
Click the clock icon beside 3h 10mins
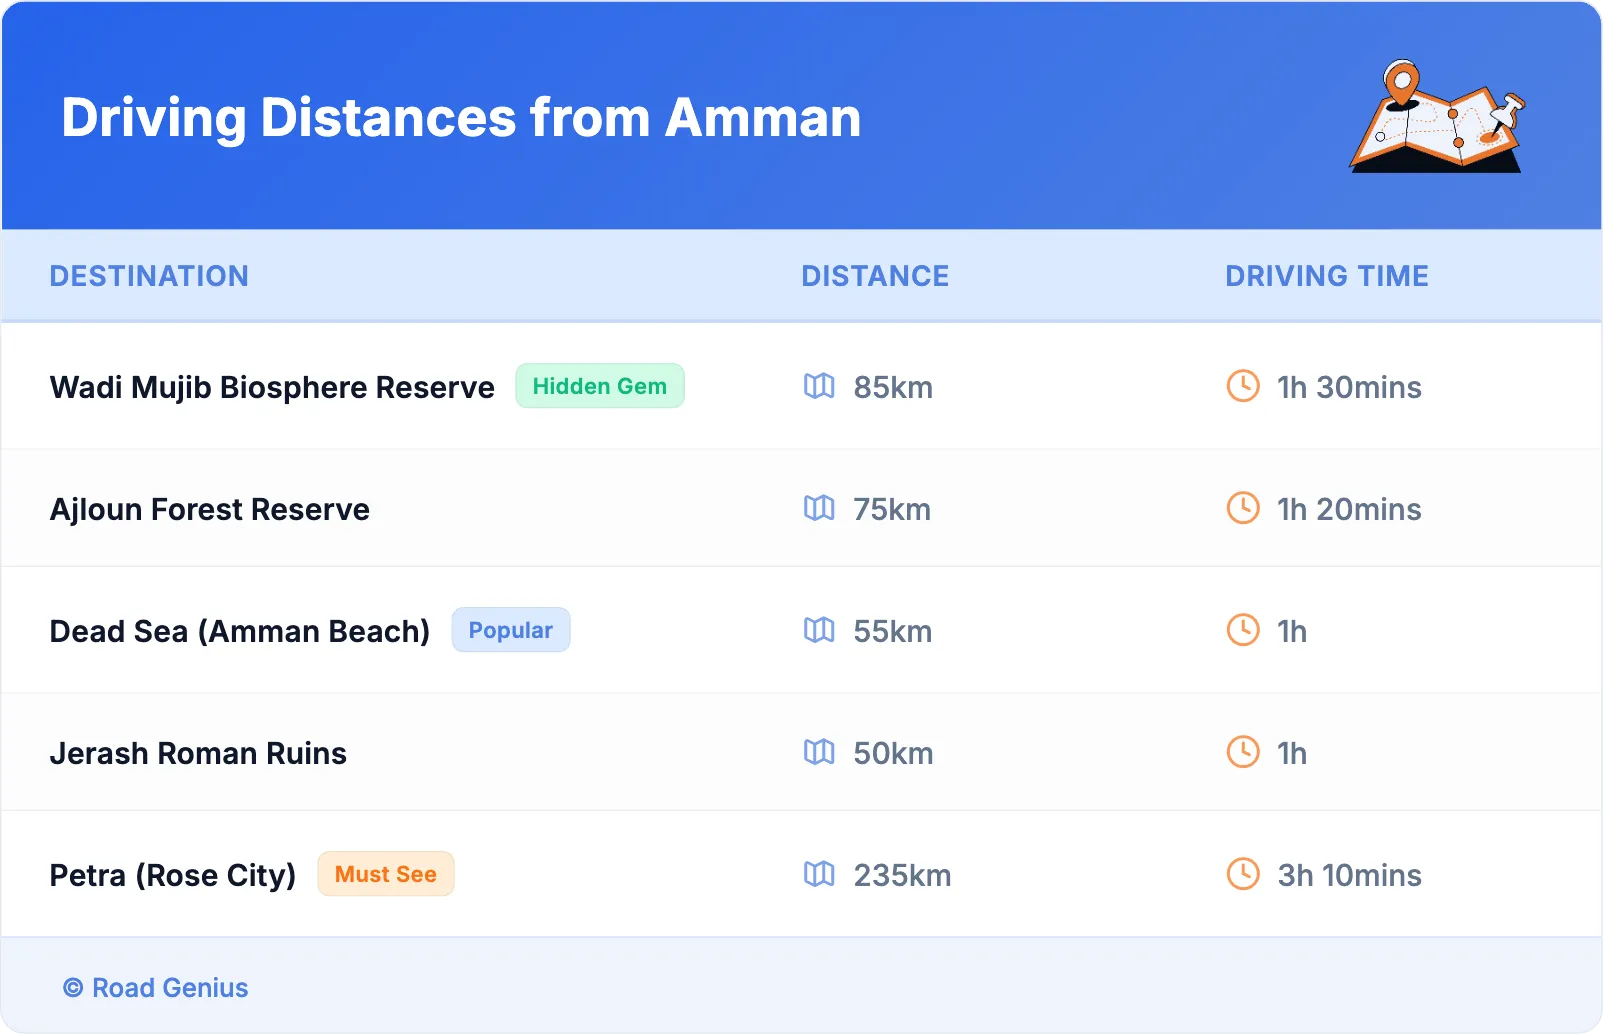click(x=1243, y=874)
